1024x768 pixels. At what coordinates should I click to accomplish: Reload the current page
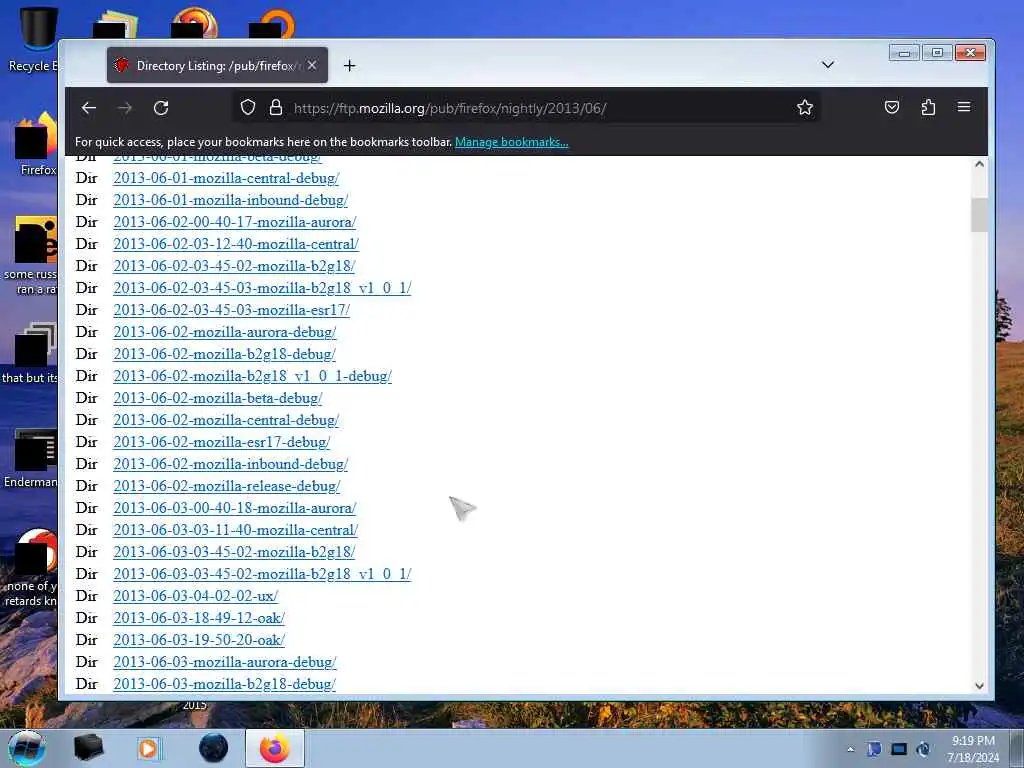click(x=161, y=108)
